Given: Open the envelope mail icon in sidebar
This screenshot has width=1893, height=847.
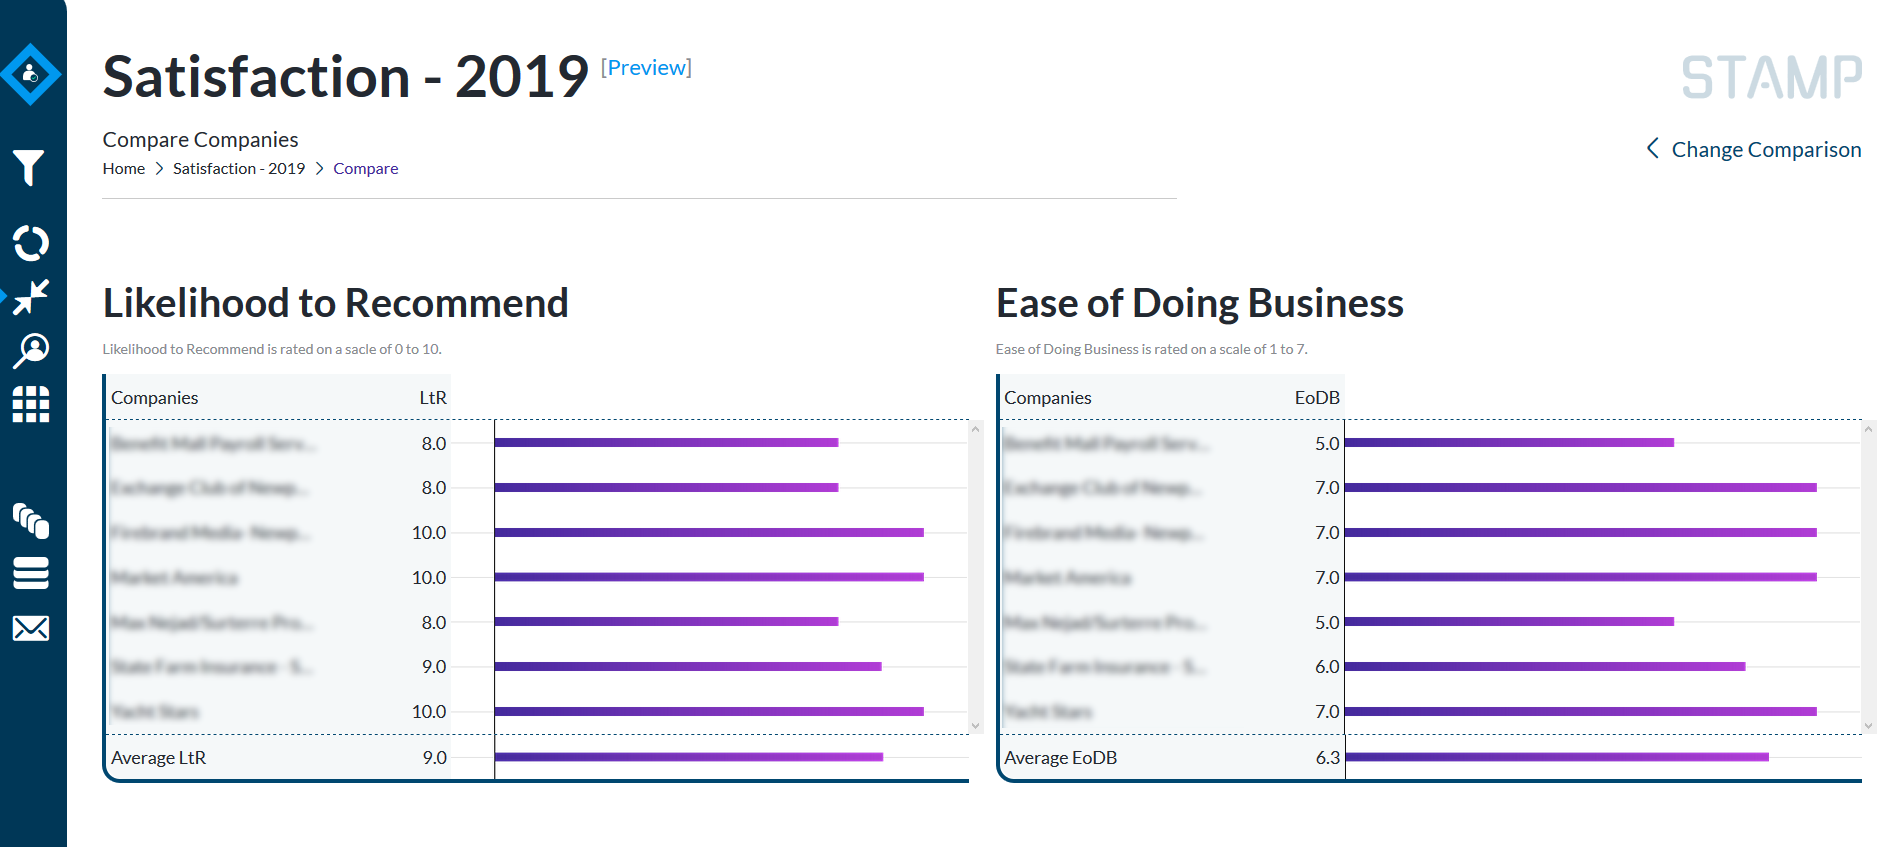Looking at the screenshot, I should (x=31, y=628).
